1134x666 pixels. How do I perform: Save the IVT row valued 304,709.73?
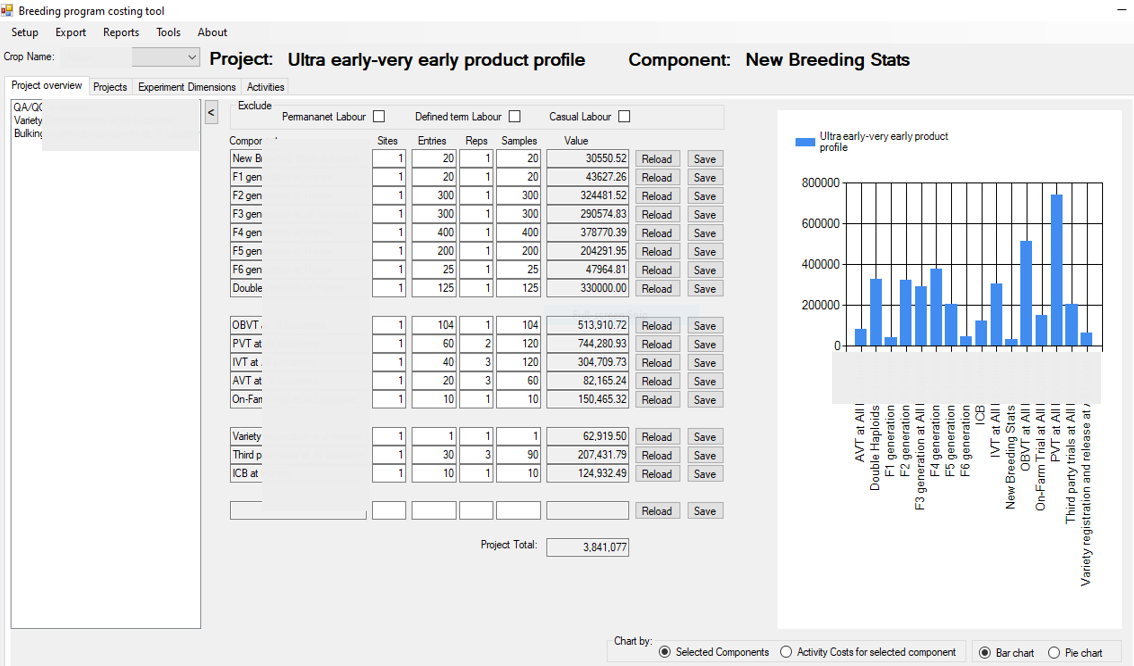[x=705, y=363]
